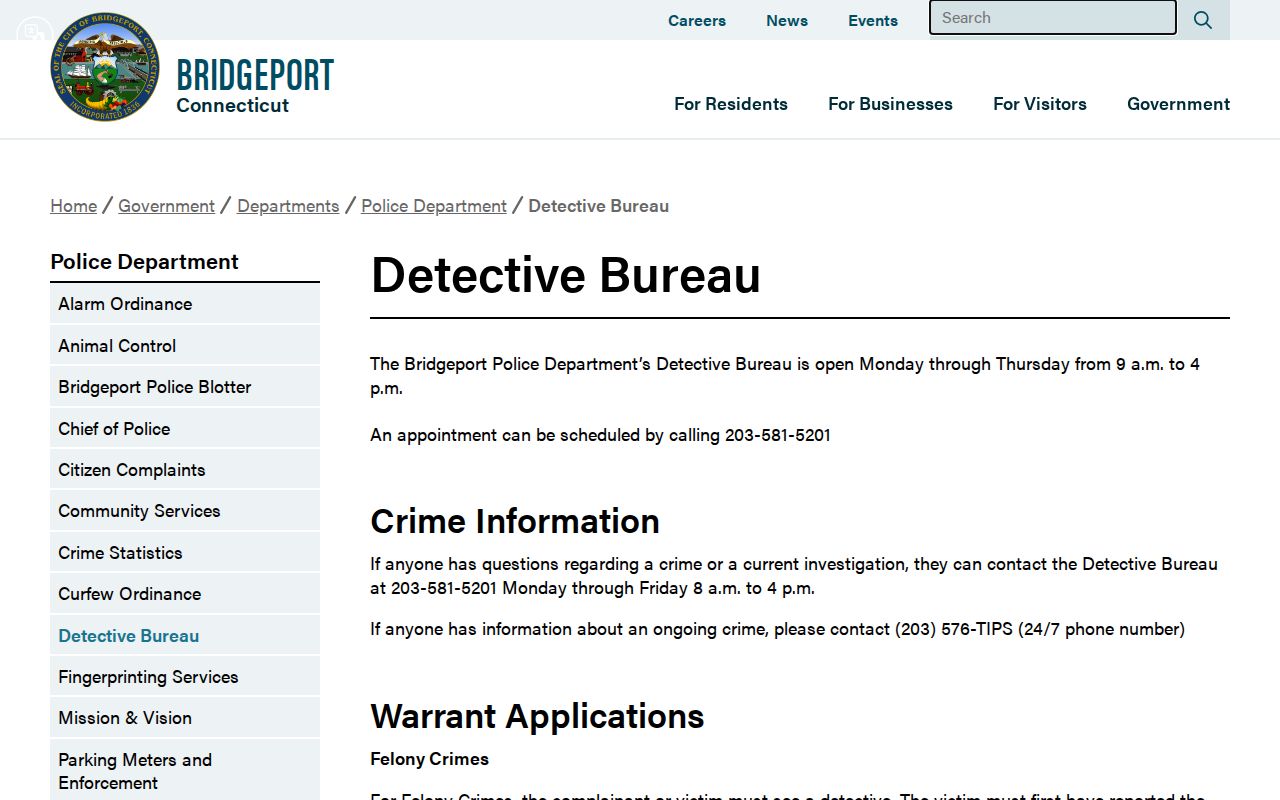Open the News link in top bar

787,20
